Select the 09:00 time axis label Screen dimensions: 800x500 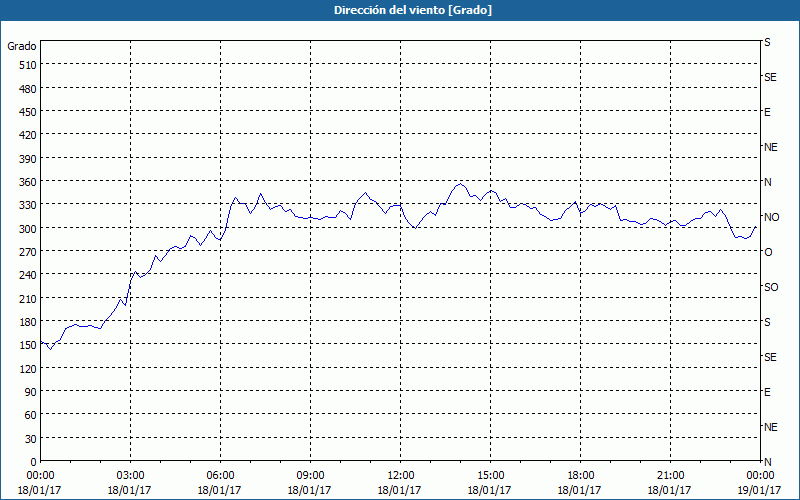click(310, 476)
